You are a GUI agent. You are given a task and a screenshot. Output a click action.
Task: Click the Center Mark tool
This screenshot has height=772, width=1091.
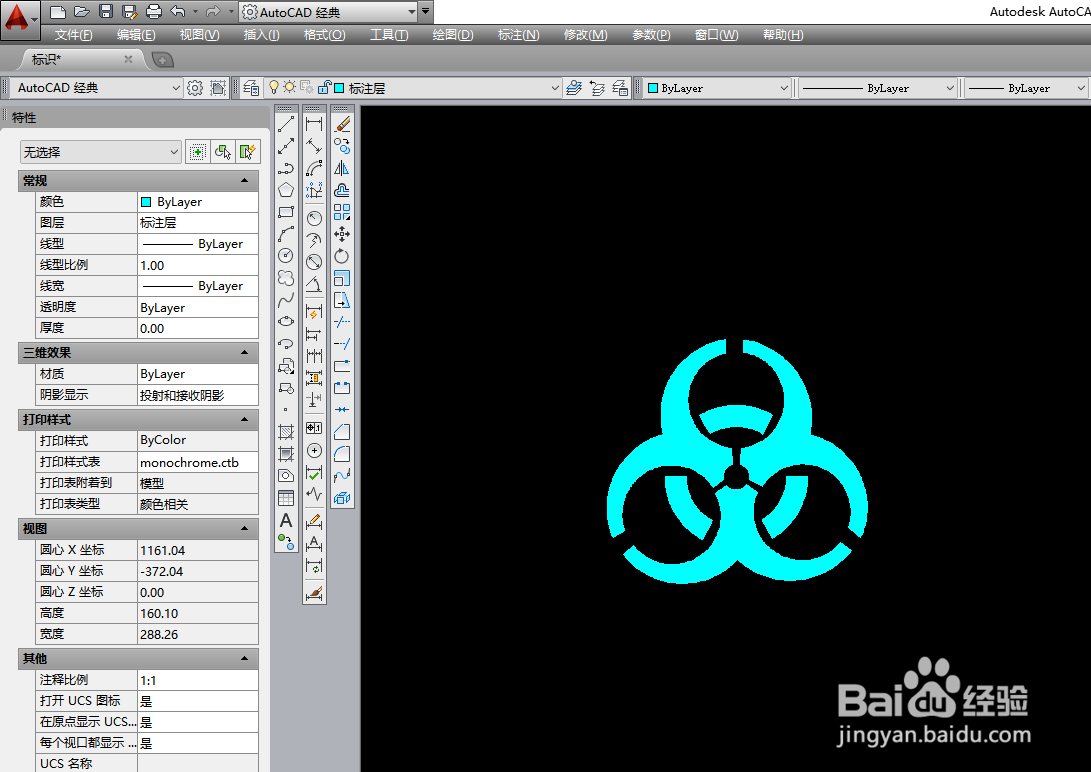314,451
